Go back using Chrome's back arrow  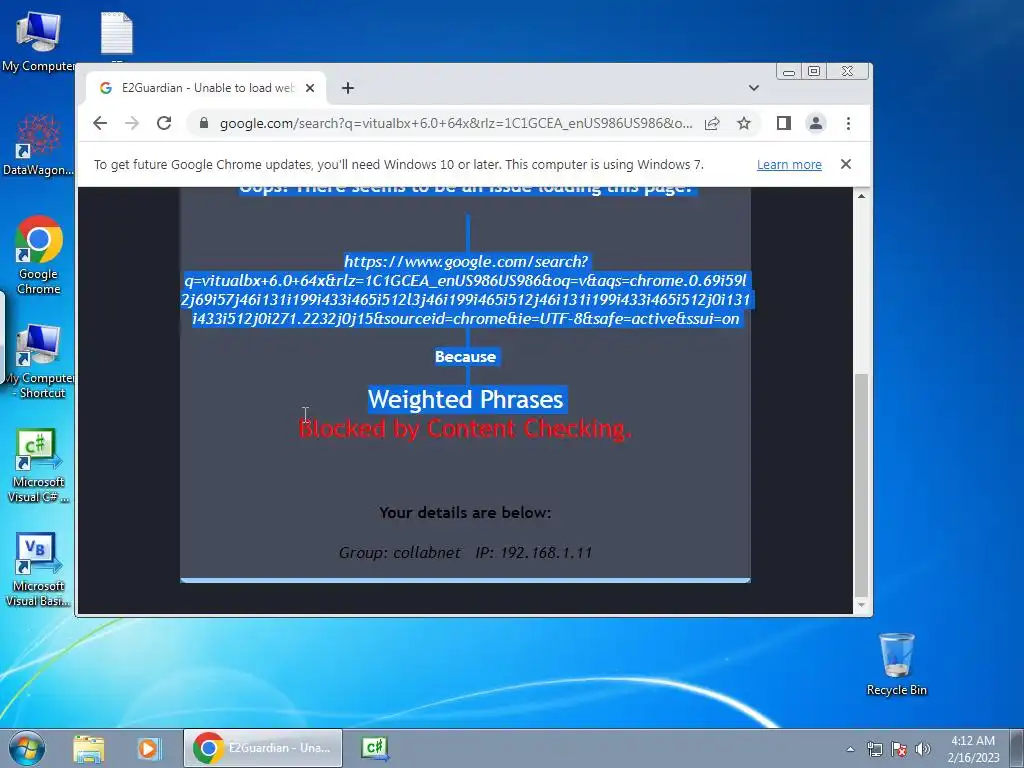[x=100, y=123]
